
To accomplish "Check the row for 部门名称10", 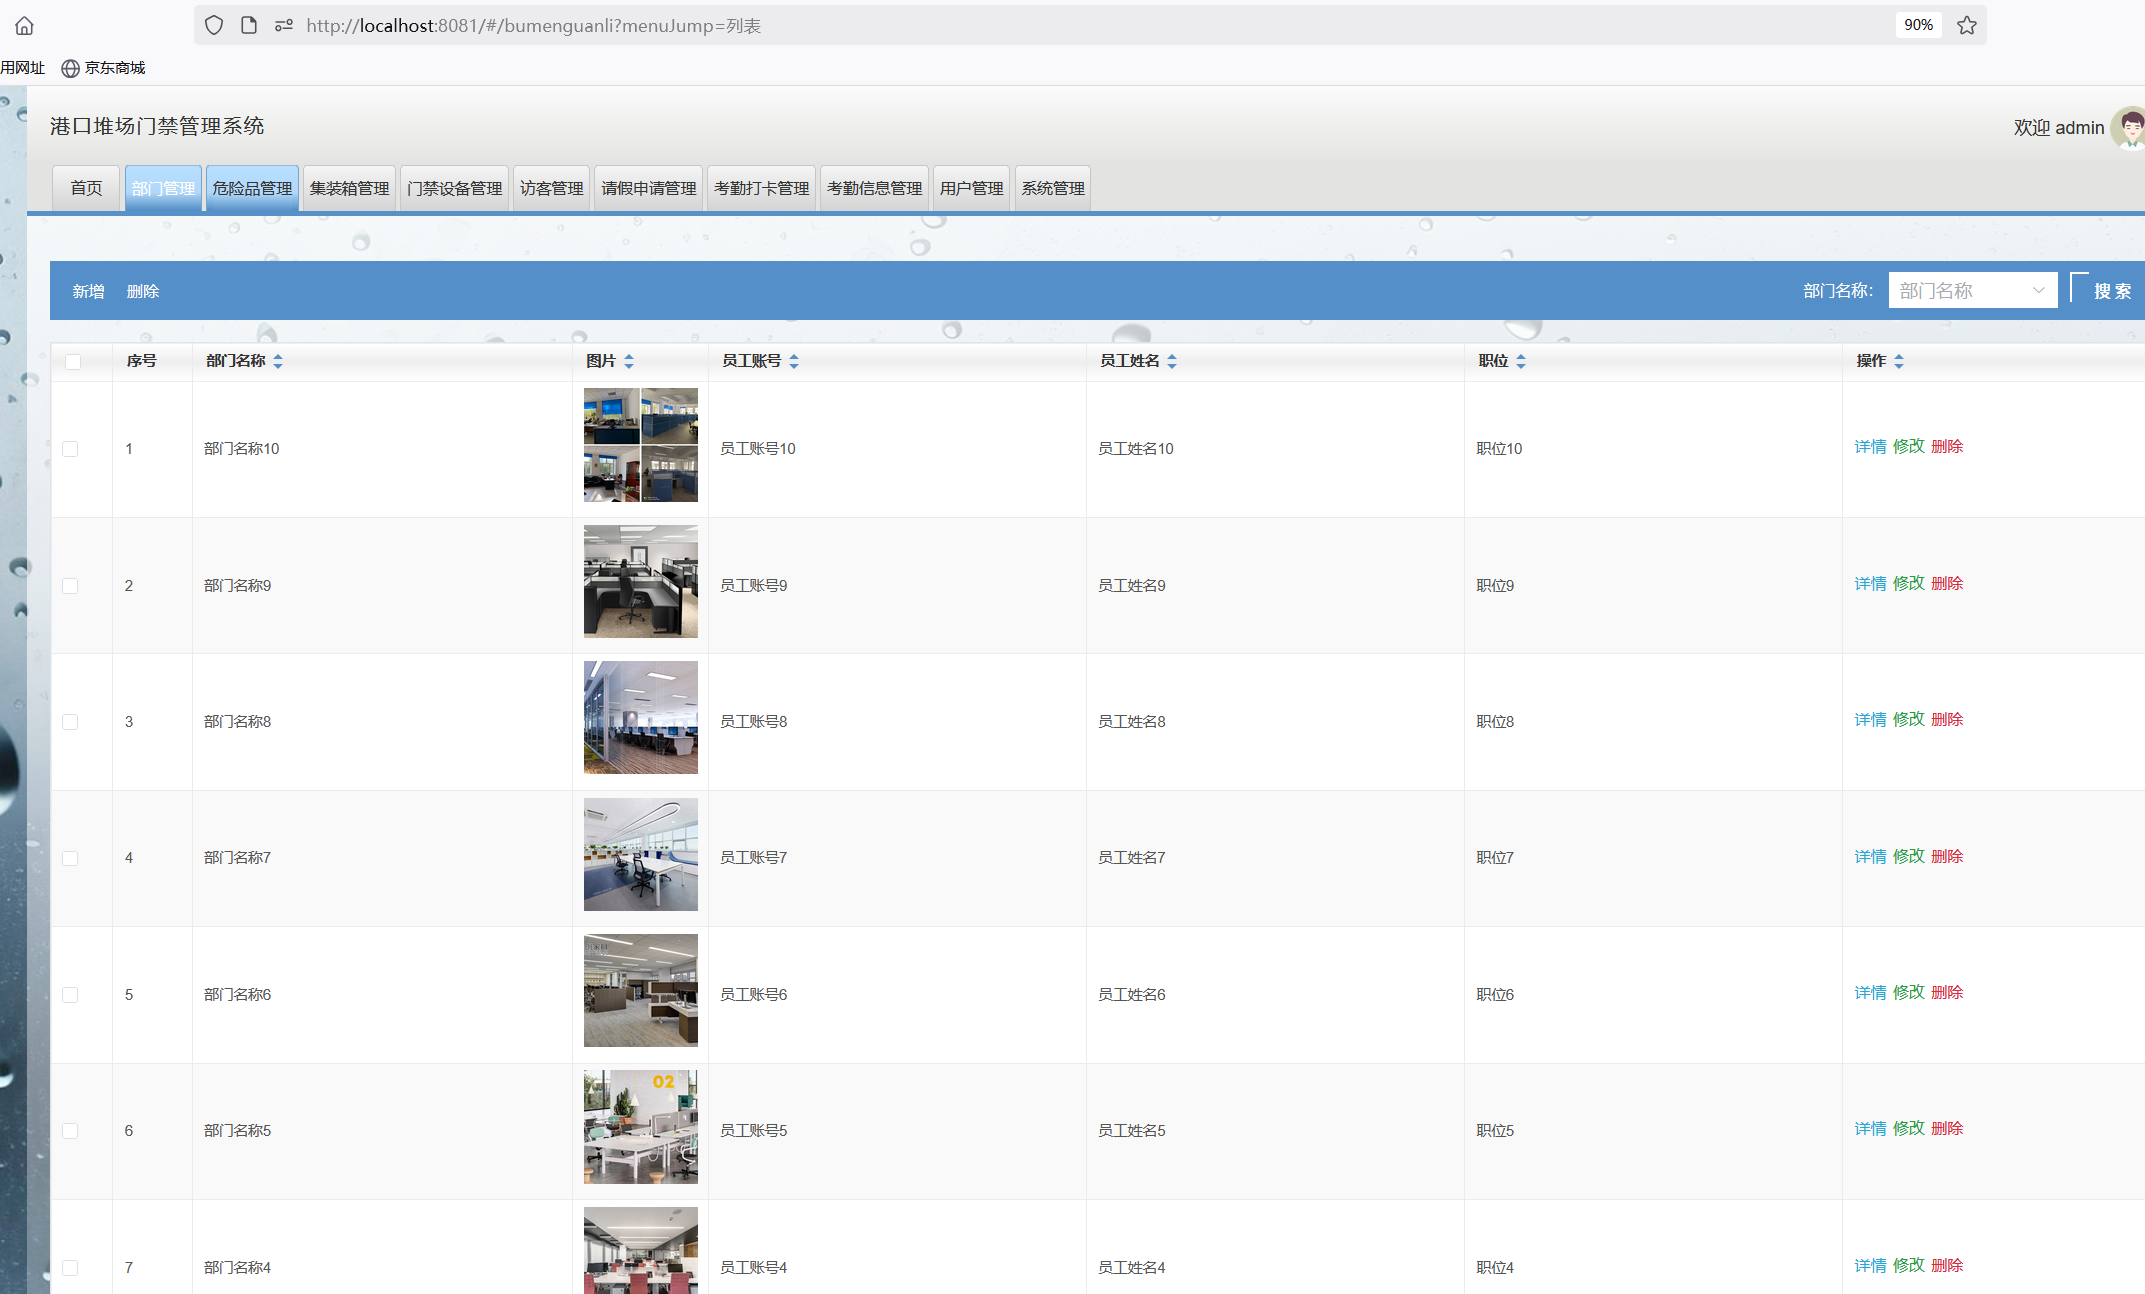I will click(x=70, y=449).
